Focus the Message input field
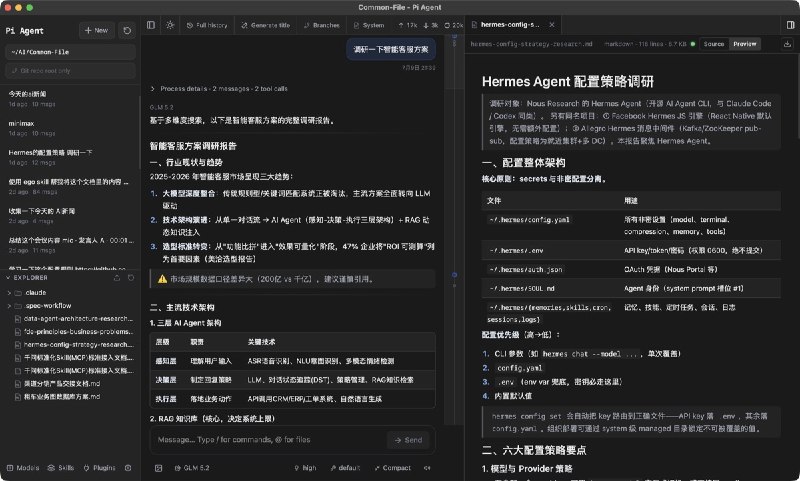 [x=268, y=440]
